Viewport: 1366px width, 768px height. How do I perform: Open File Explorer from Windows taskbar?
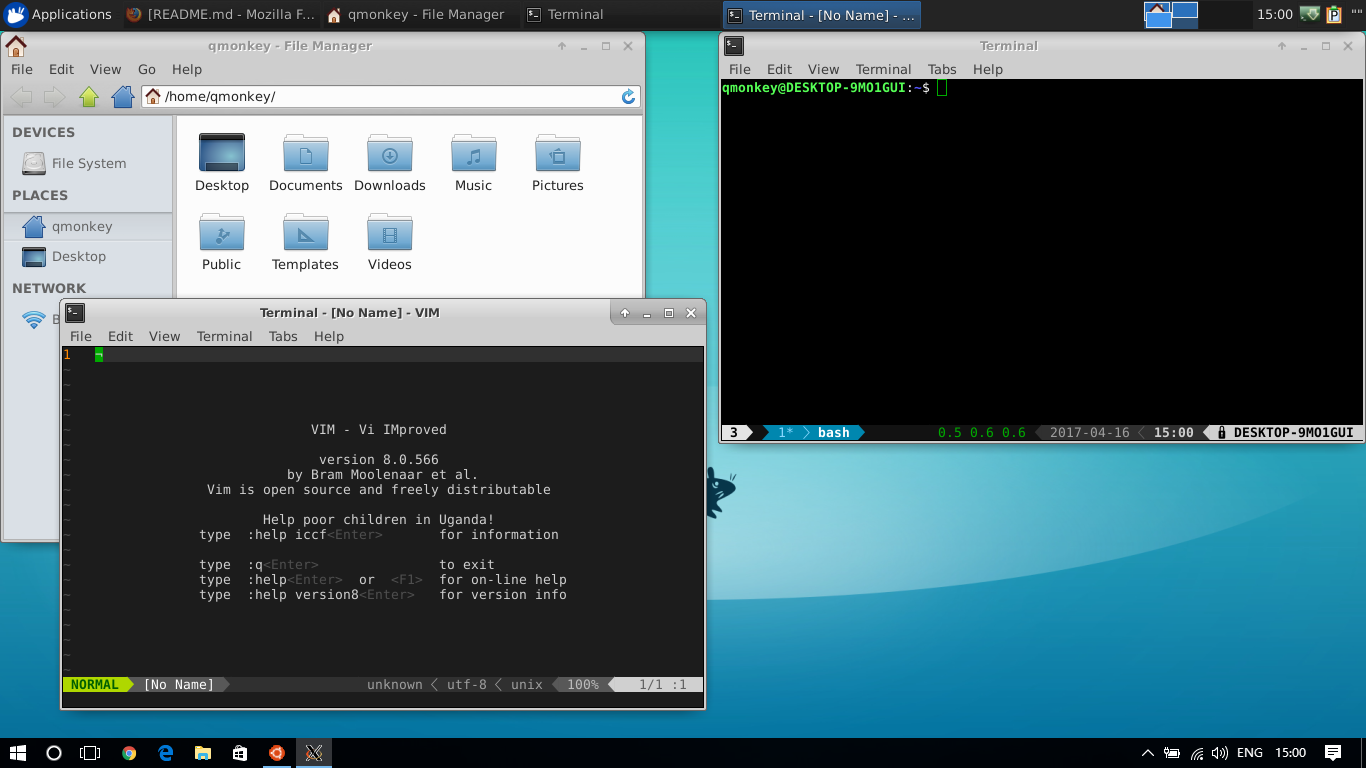[x=203, y=753]
